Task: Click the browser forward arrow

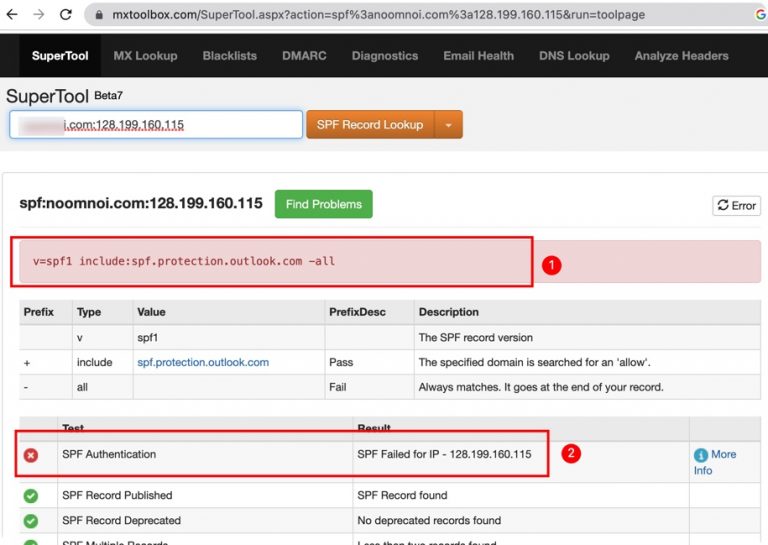Action: (x=38, y=15)
